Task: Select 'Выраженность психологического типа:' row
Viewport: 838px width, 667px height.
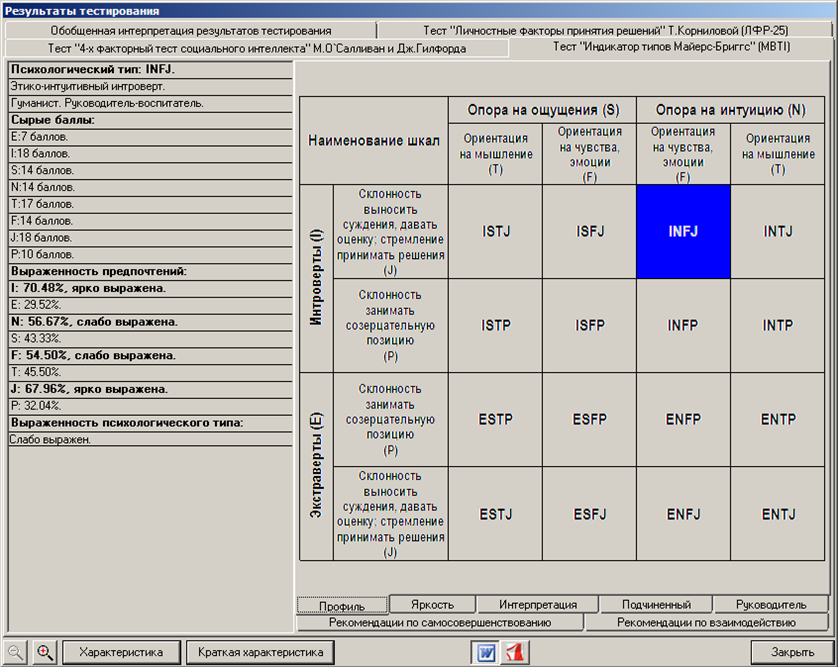Action: coord(151,423)
